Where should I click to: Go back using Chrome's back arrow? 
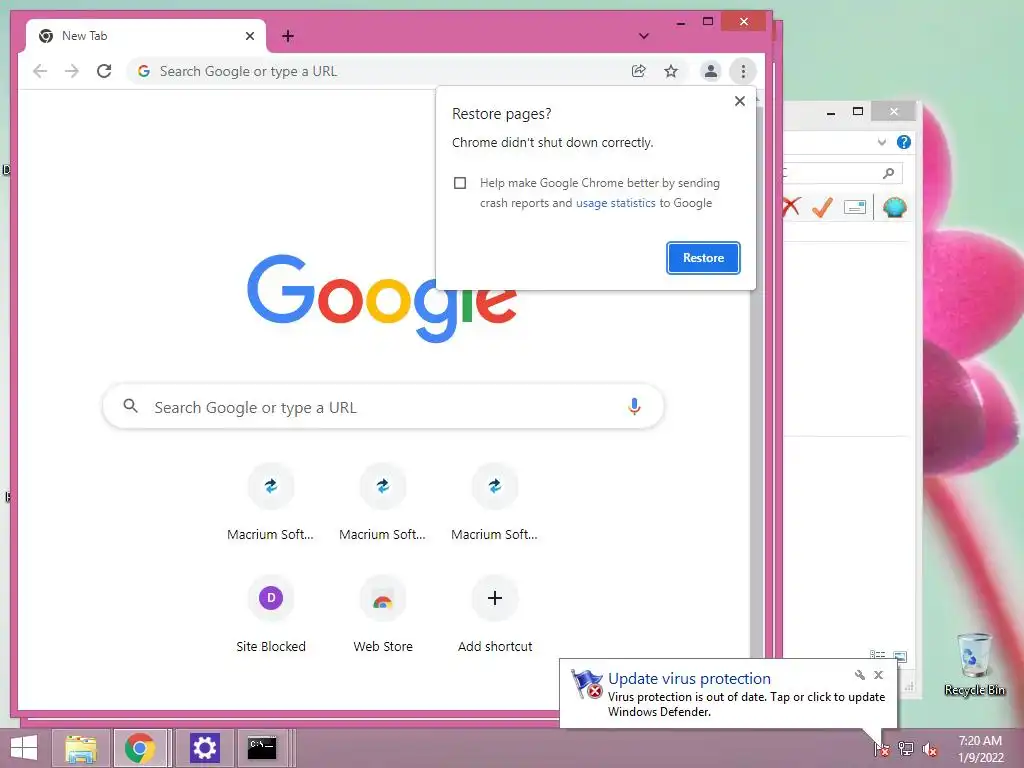pyautogui.click(x=40, y=71)
